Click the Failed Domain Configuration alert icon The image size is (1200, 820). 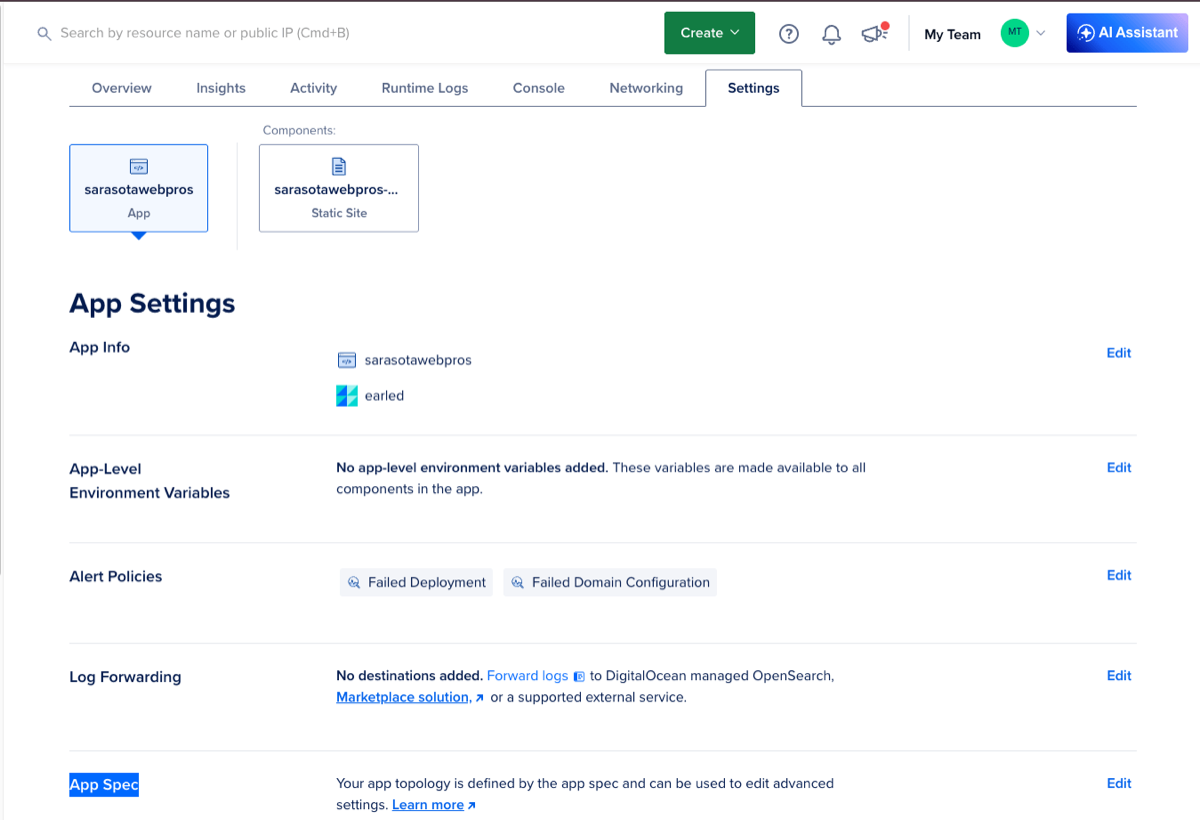tap(518, 583)
